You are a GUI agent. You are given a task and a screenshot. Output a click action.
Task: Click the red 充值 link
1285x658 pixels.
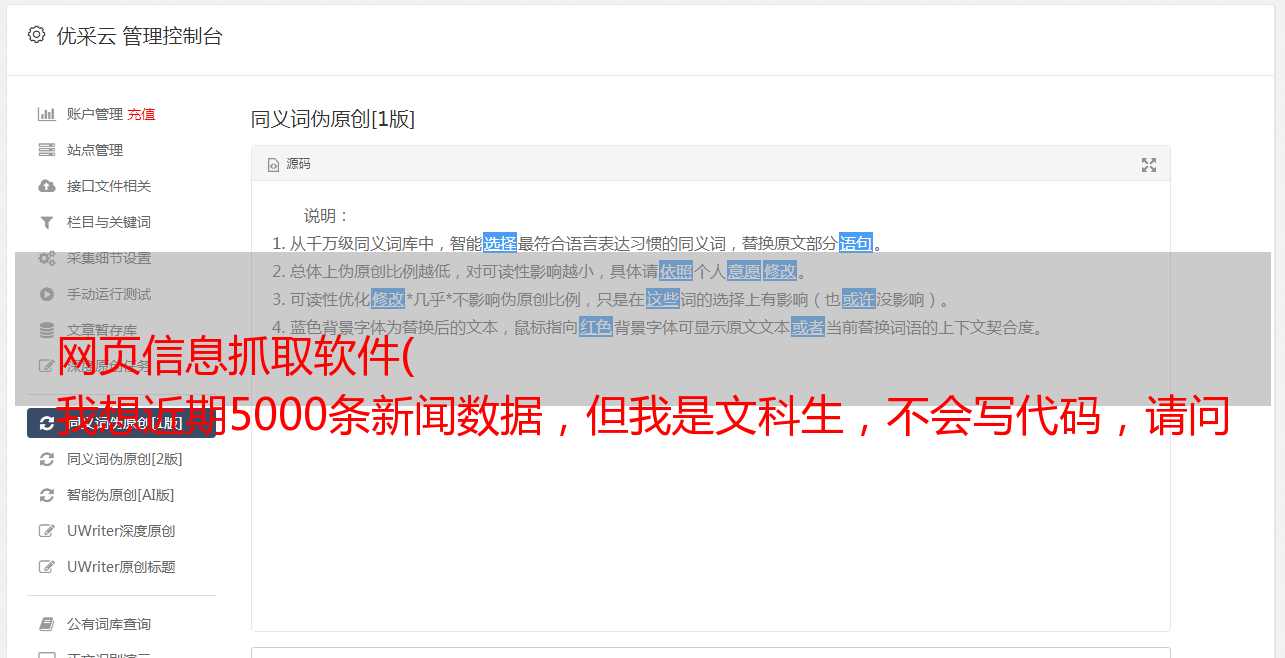pos(141,114)
